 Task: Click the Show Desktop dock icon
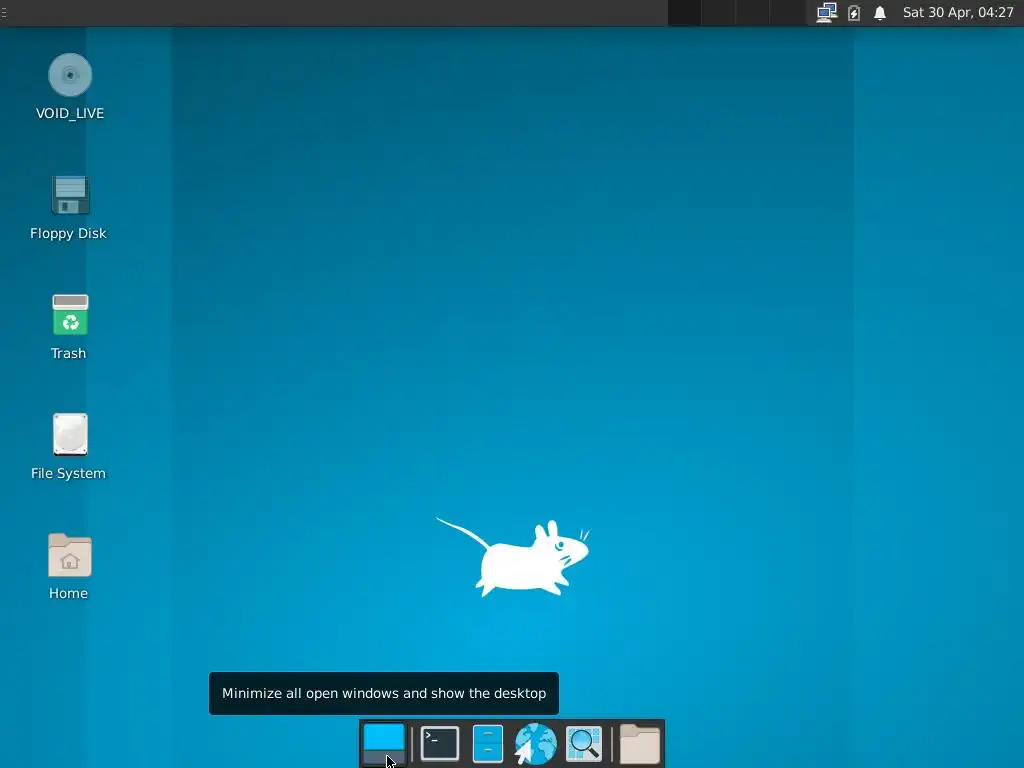(x=383, y=744)
